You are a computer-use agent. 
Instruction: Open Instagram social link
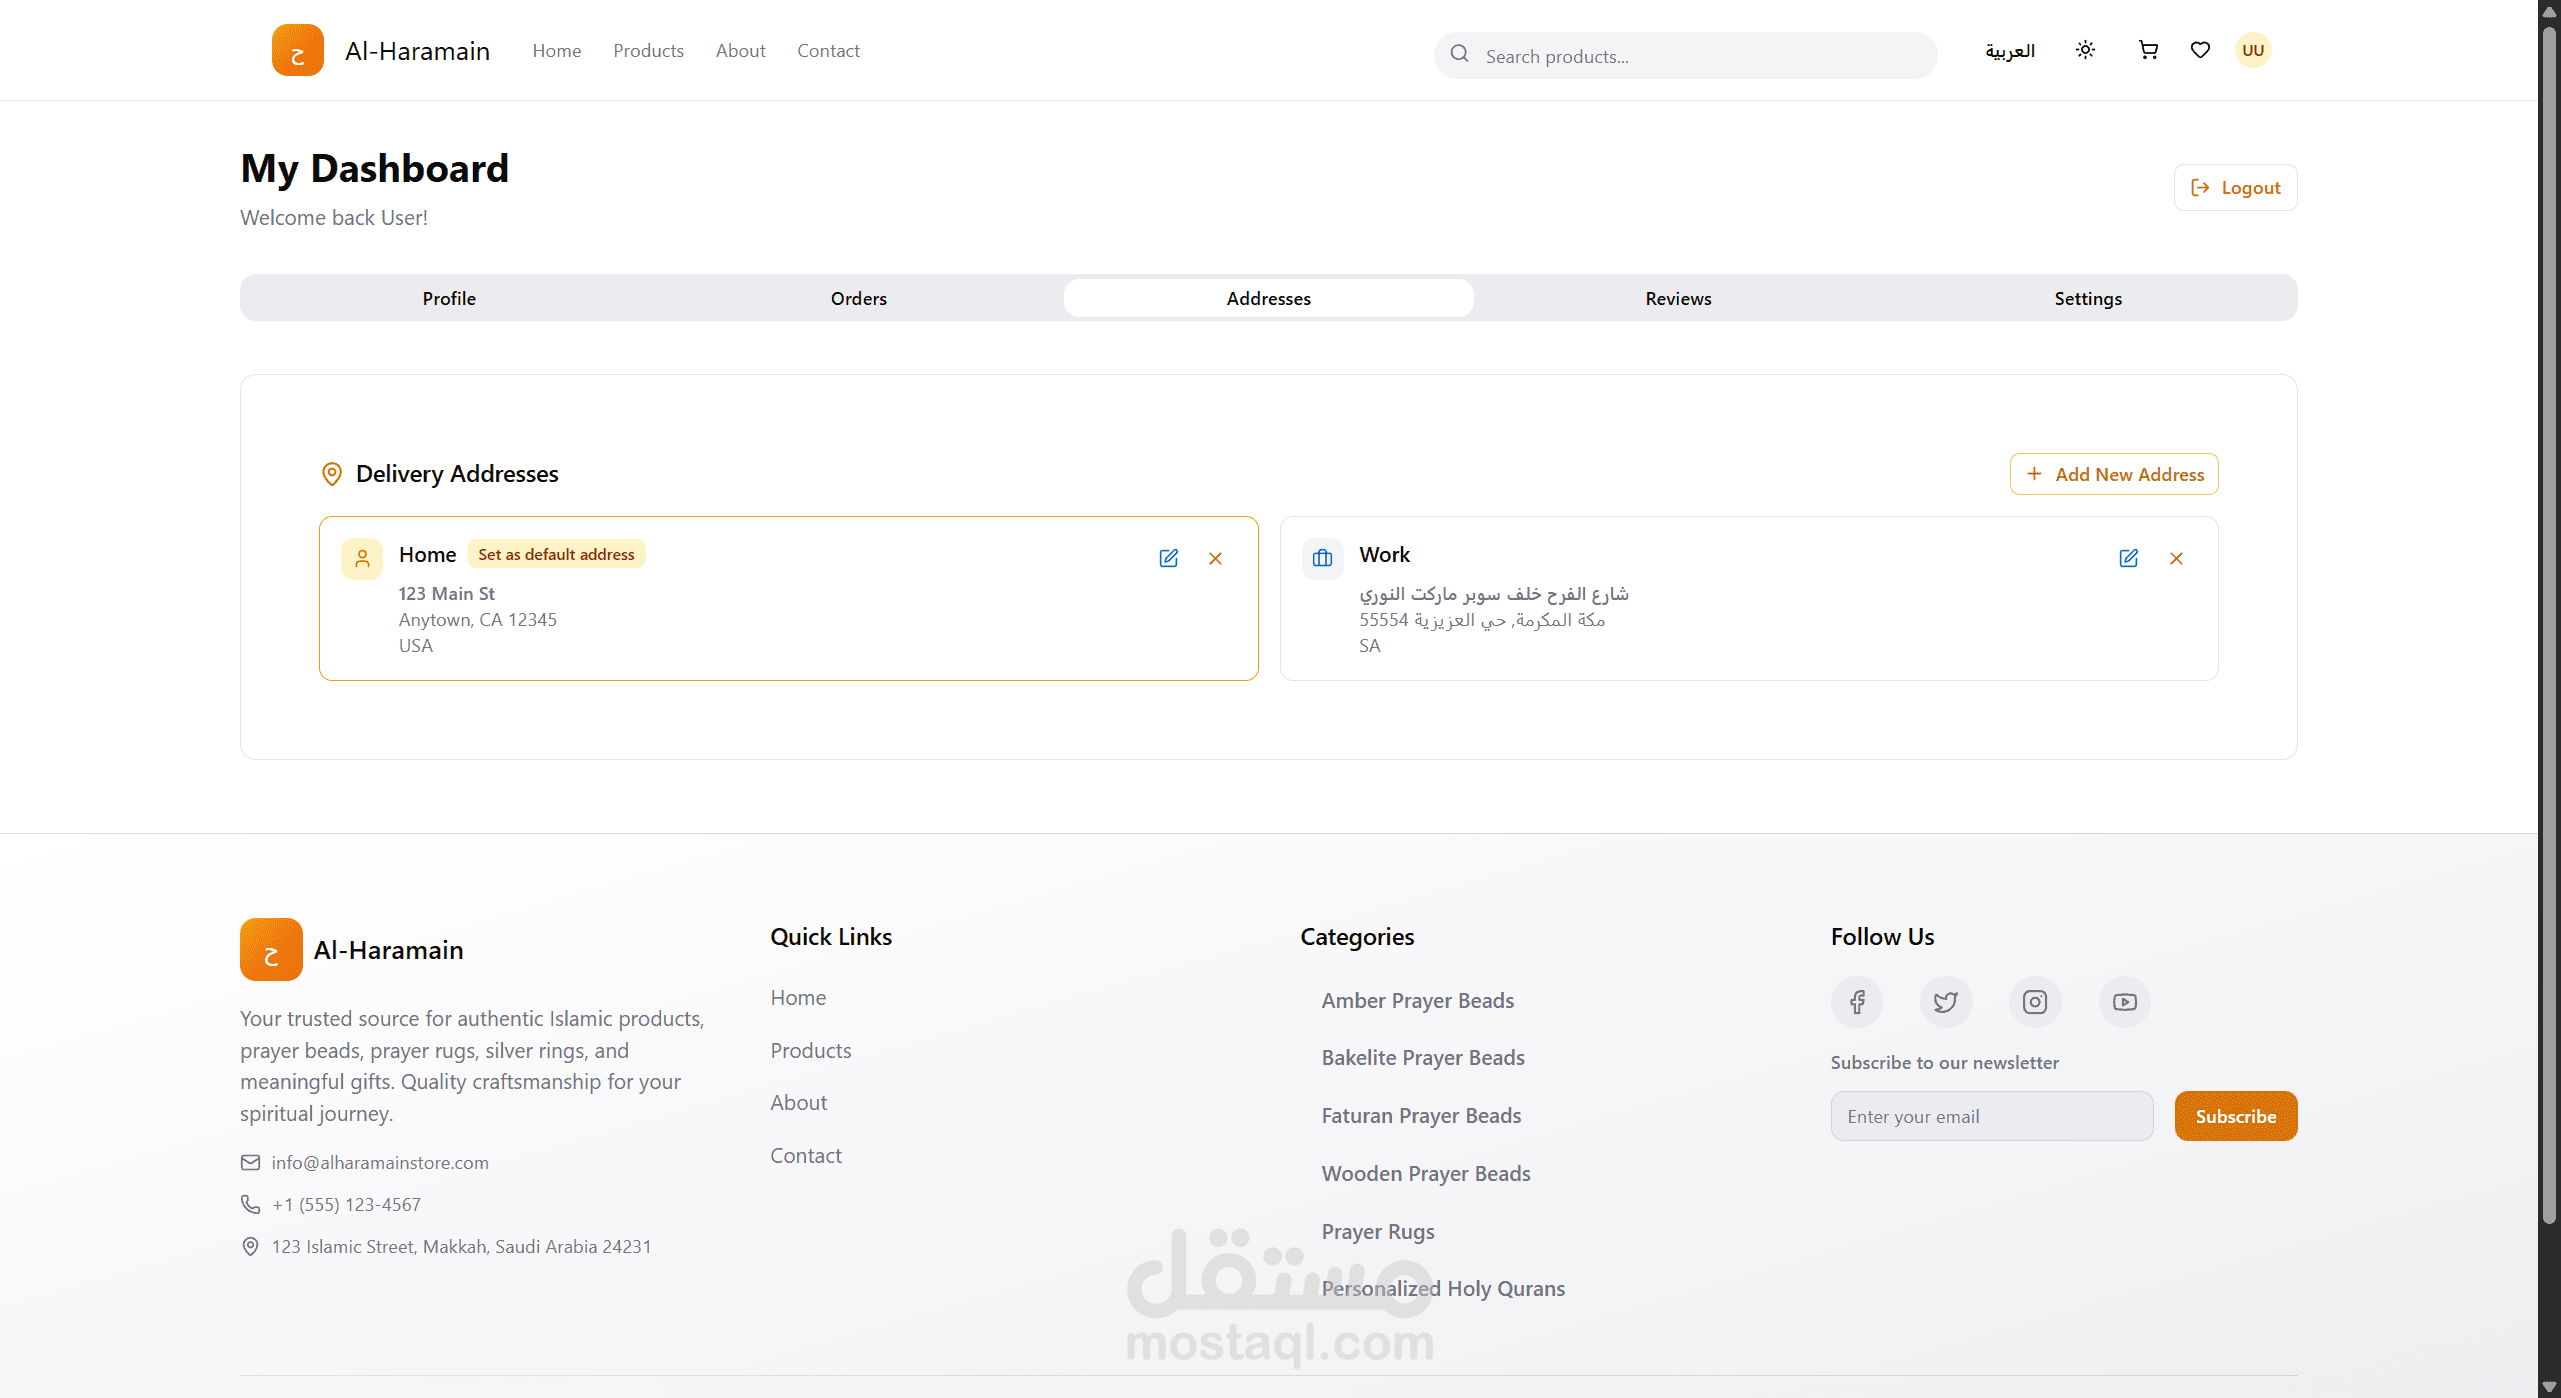[x=2034, y=1002]
